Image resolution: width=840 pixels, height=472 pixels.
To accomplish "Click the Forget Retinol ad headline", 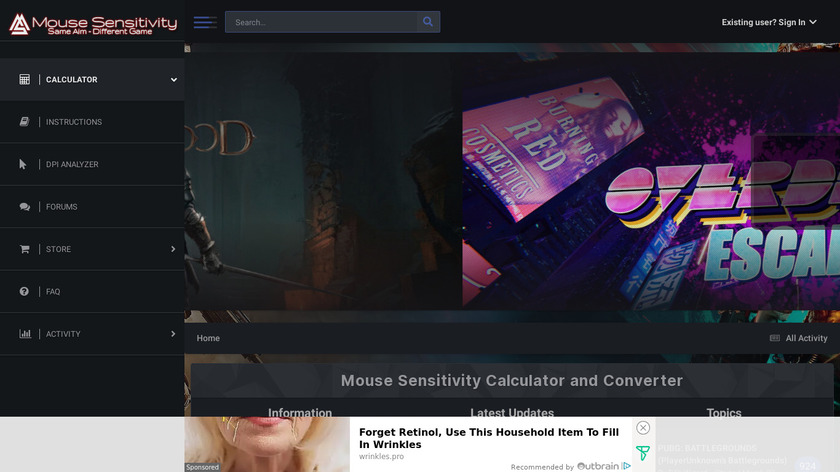I will click(489, 438).
